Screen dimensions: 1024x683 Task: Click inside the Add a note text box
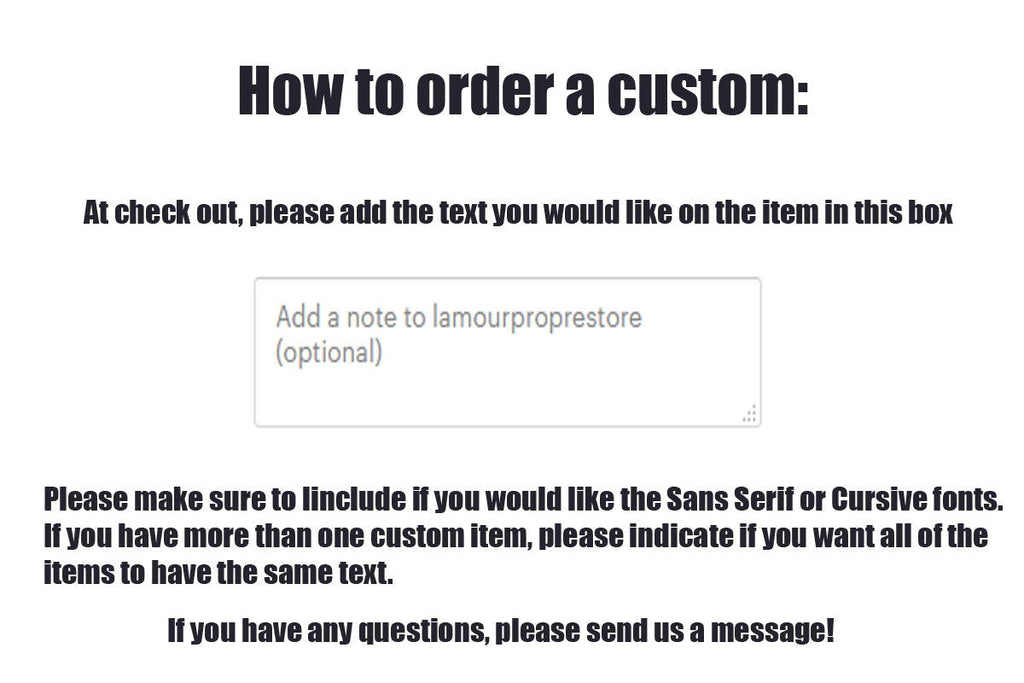click(507, 352)
